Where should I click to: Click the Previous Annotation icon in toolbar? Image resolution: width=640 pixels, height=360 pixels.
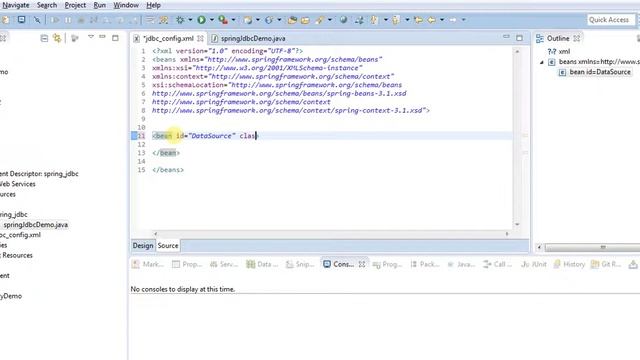pyautogui.click(x=396, y=20)
